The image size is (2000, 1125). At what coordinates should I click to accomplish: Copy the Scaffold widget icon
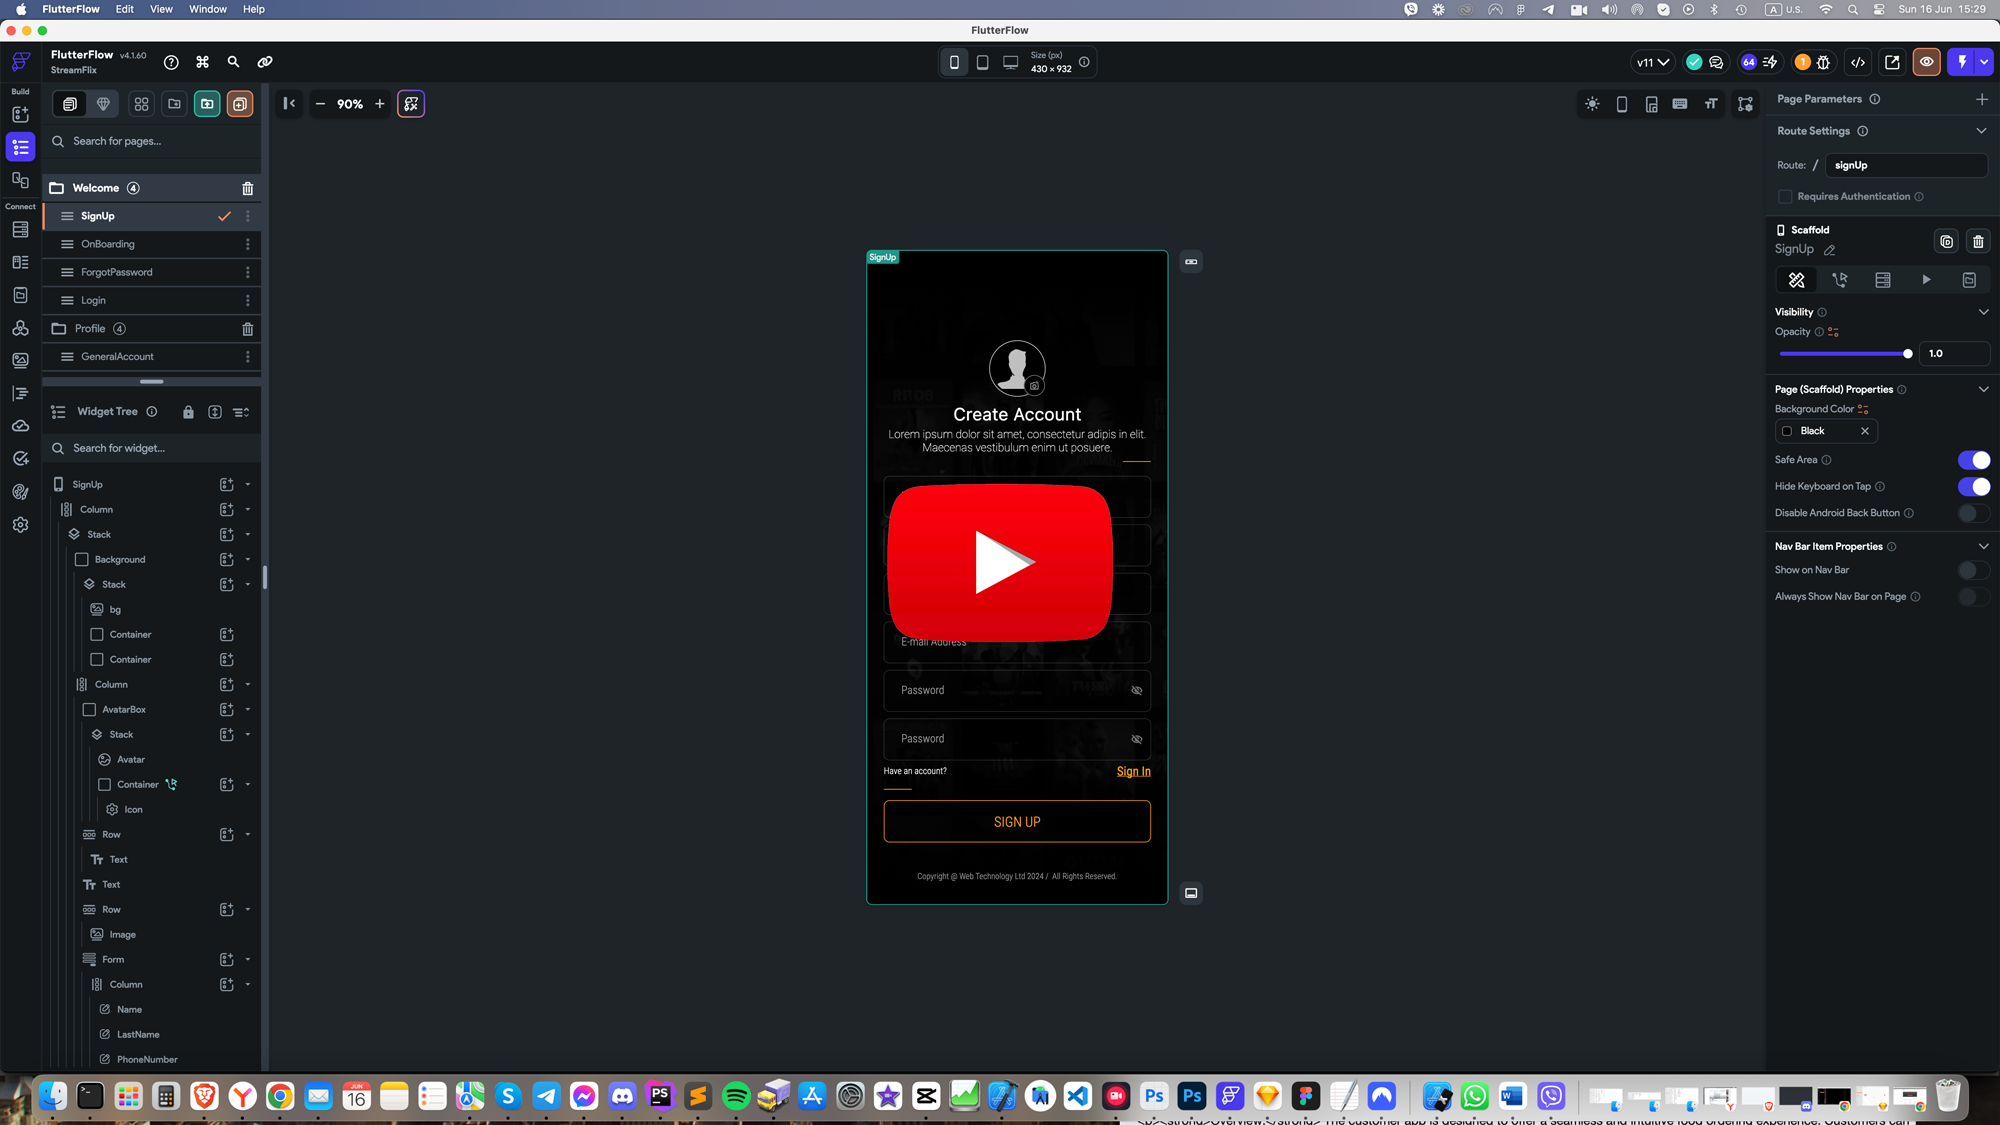pos(1946,241)
